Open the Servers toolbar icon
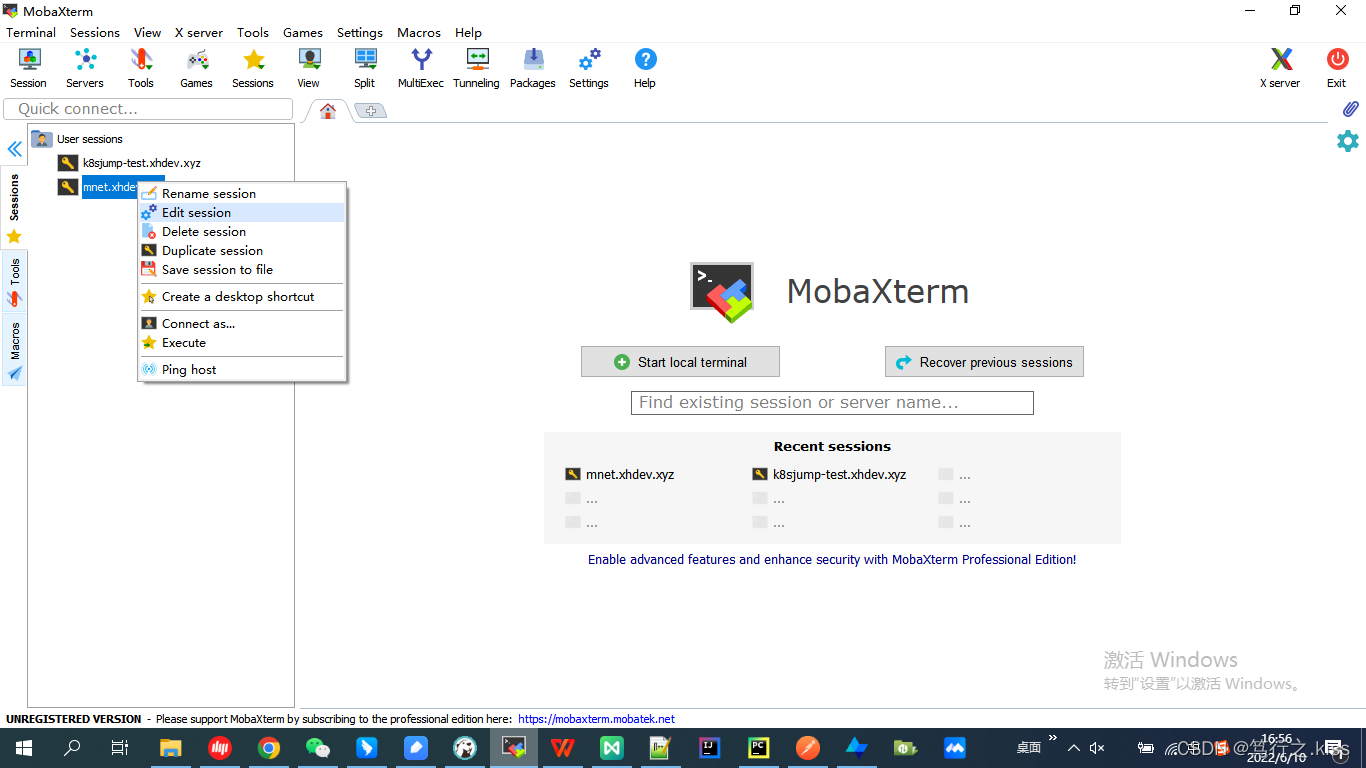Viewport: 1366px width, 768px height. [x=85, y=68]
